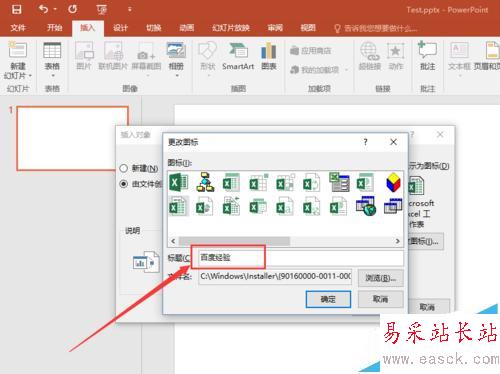Add a 批注 comment
The height and width of the screenshot is (374, 500).
click(427, 56)
